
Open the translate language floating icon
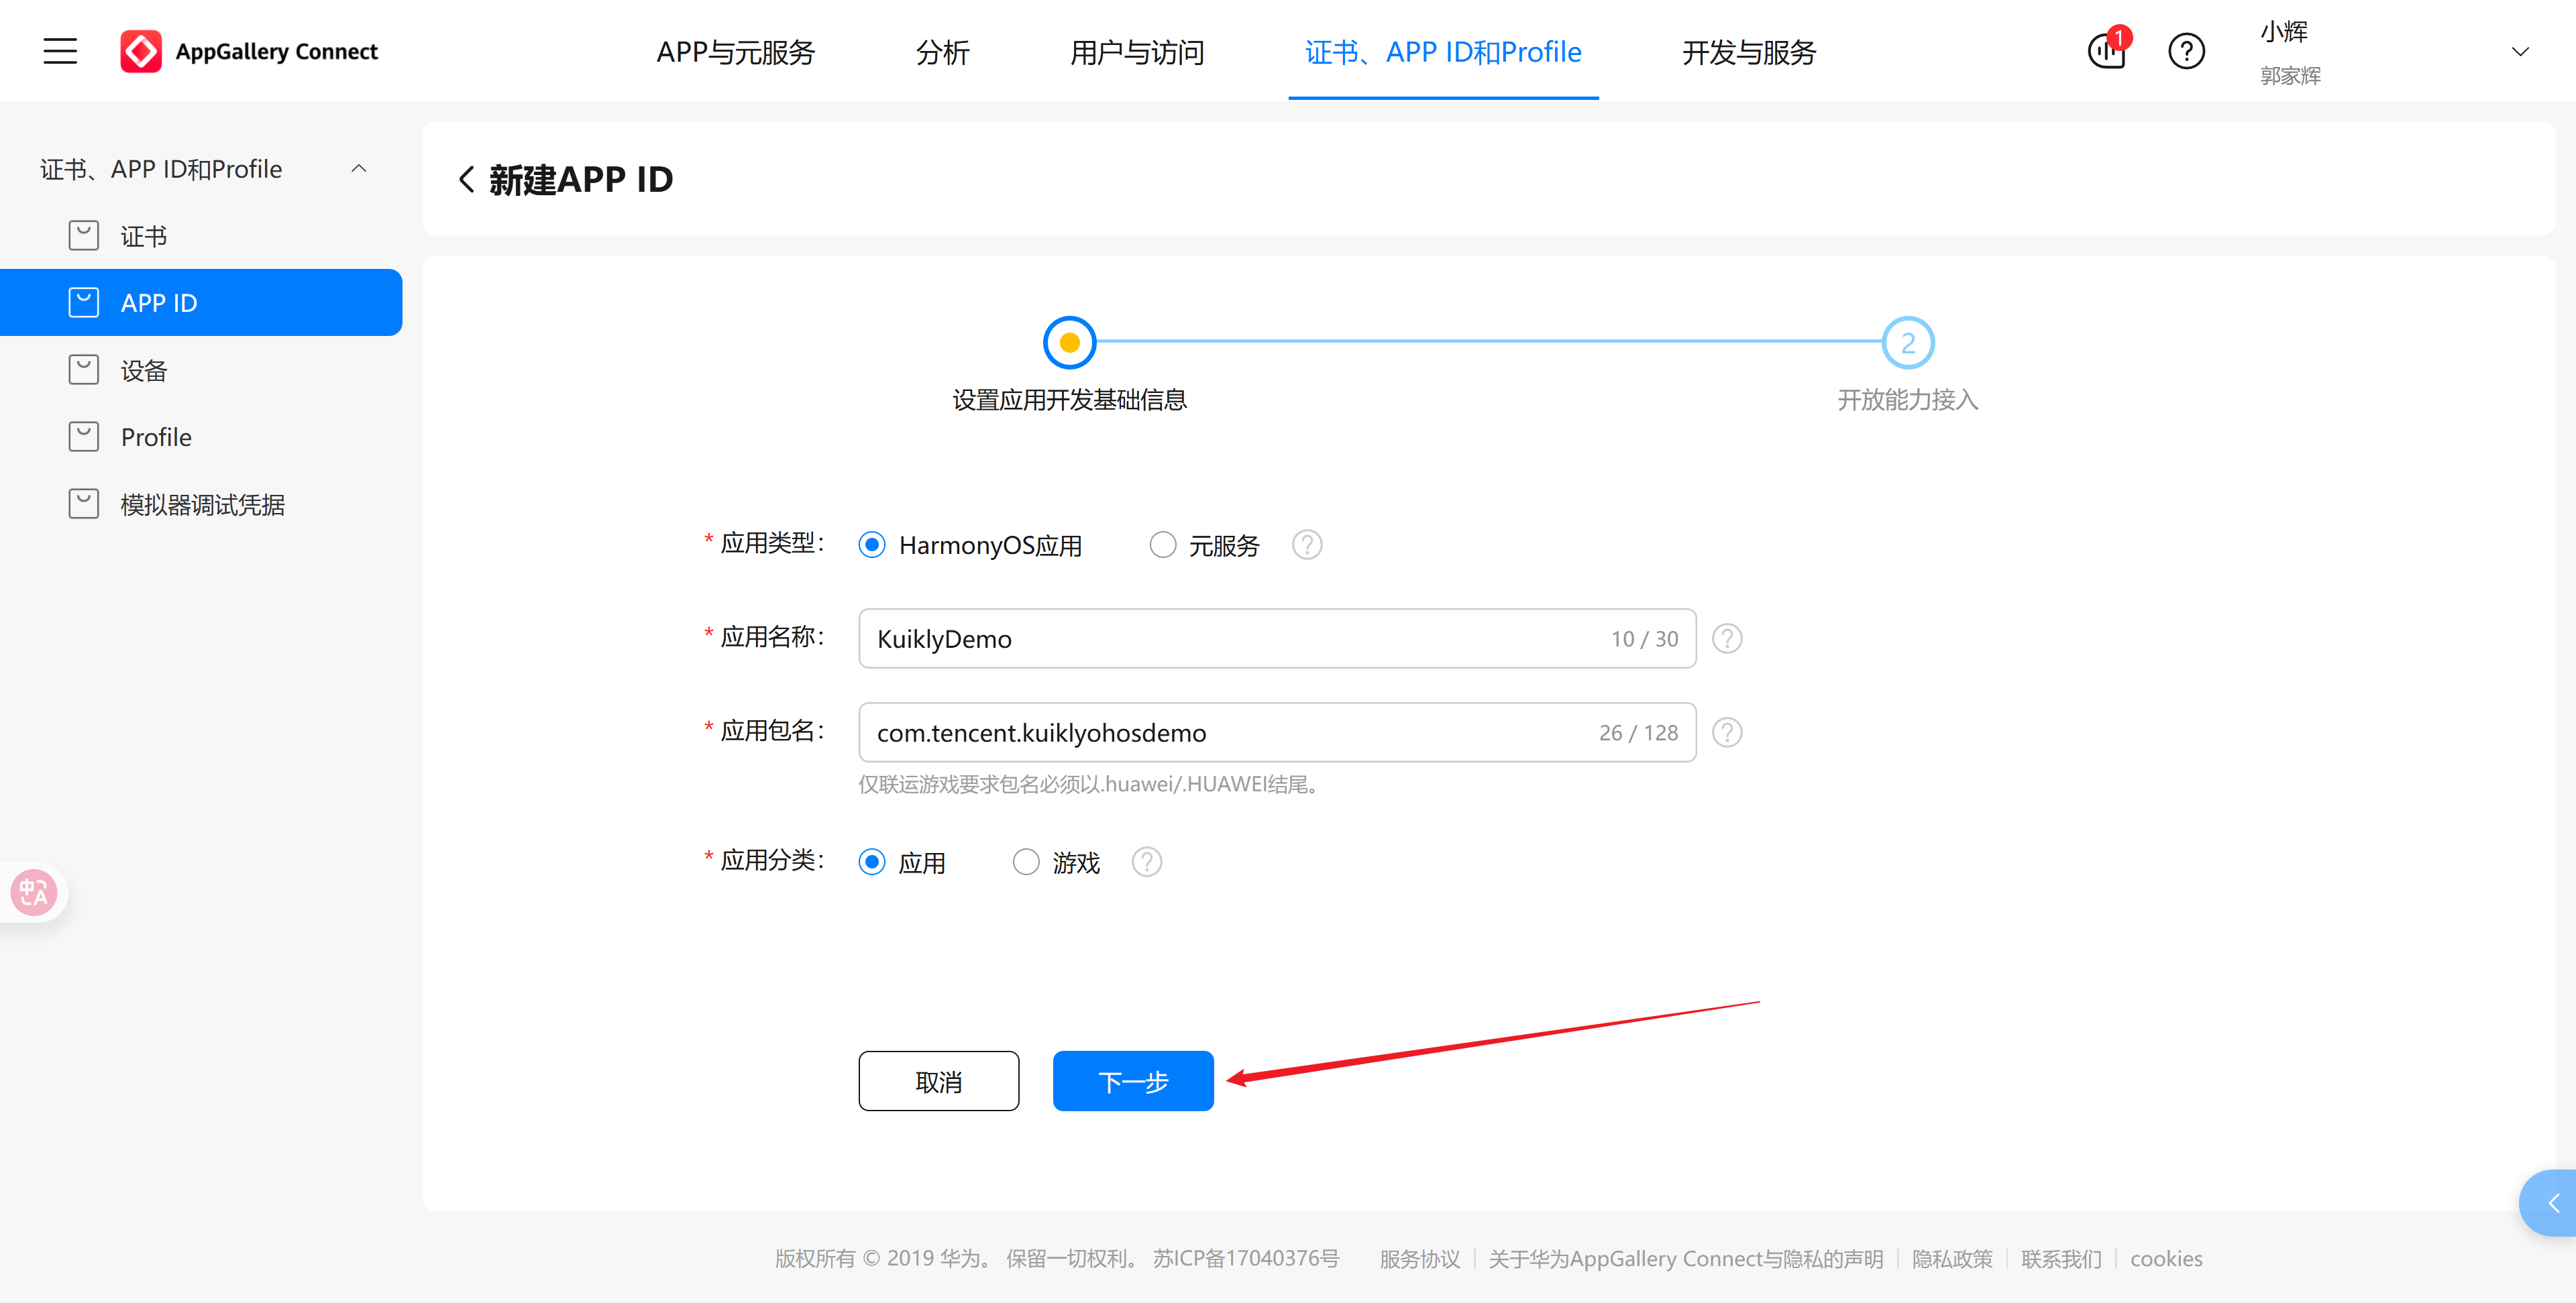tap(33, 892)
